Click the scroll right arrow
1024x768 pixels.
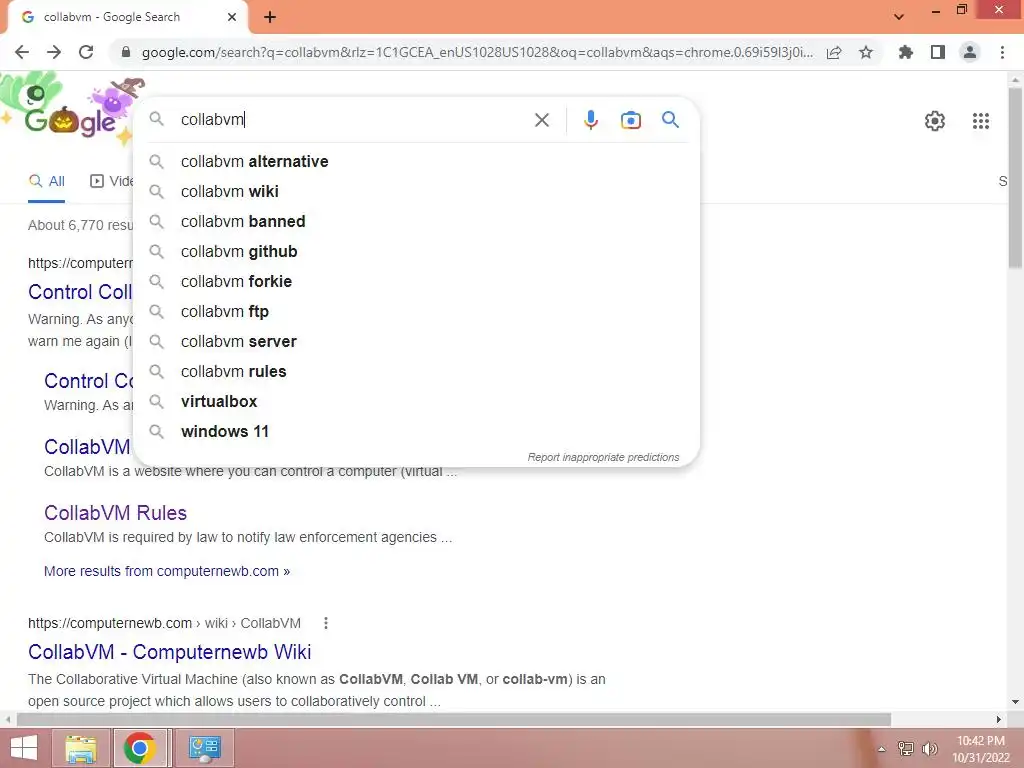tap(999, 720)
